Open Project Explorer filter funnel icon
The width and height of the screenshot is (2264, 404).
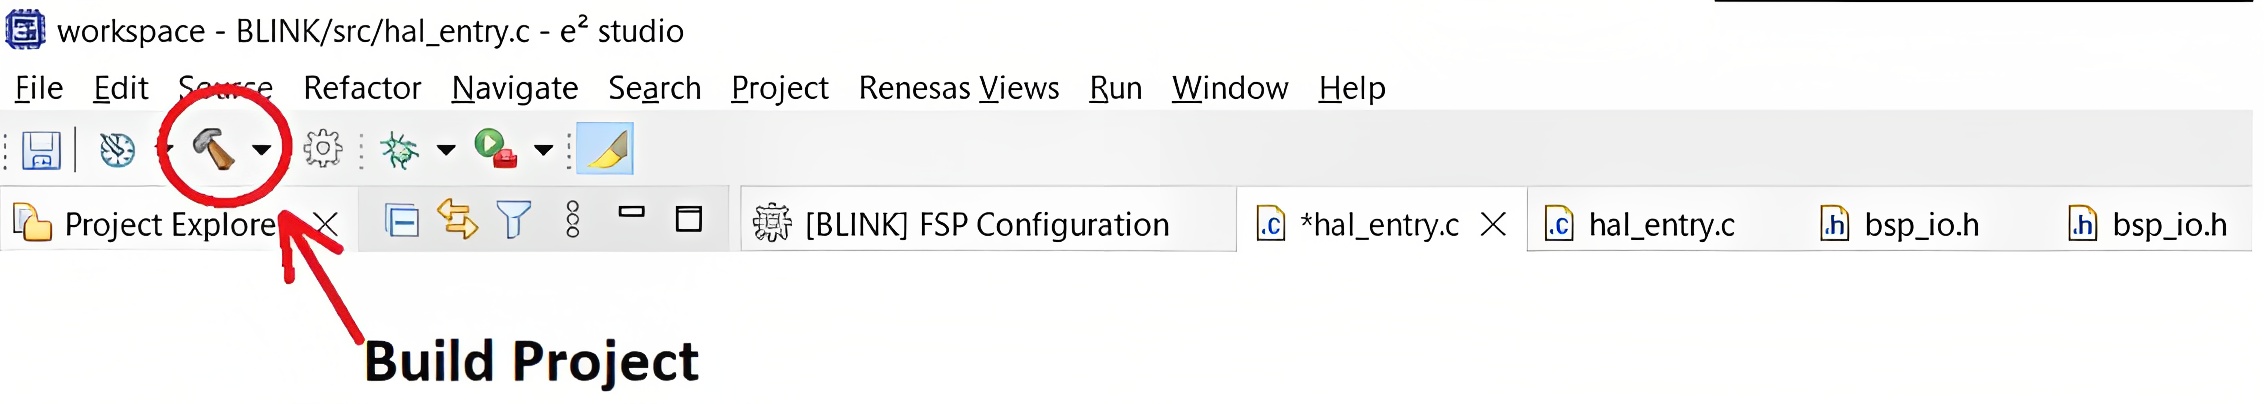tap(513, 220)
